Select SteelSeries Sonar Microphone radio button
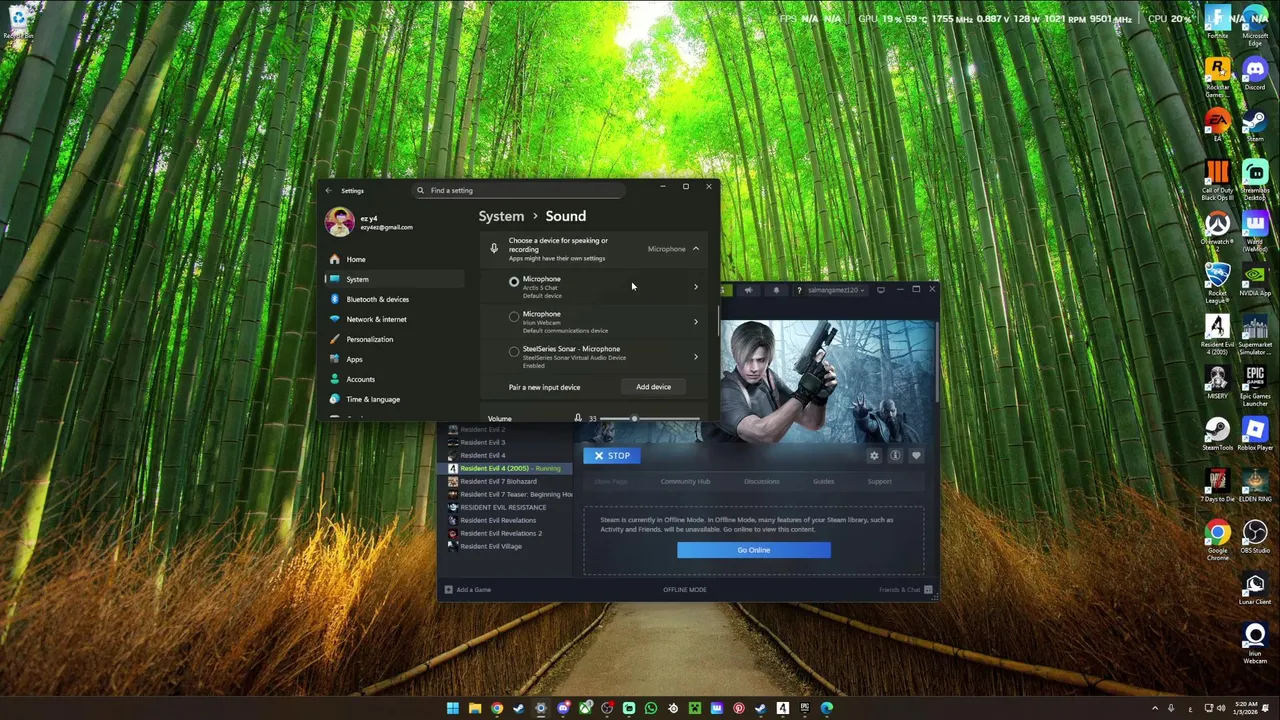 pyautogui.click(x=514, y=352)
